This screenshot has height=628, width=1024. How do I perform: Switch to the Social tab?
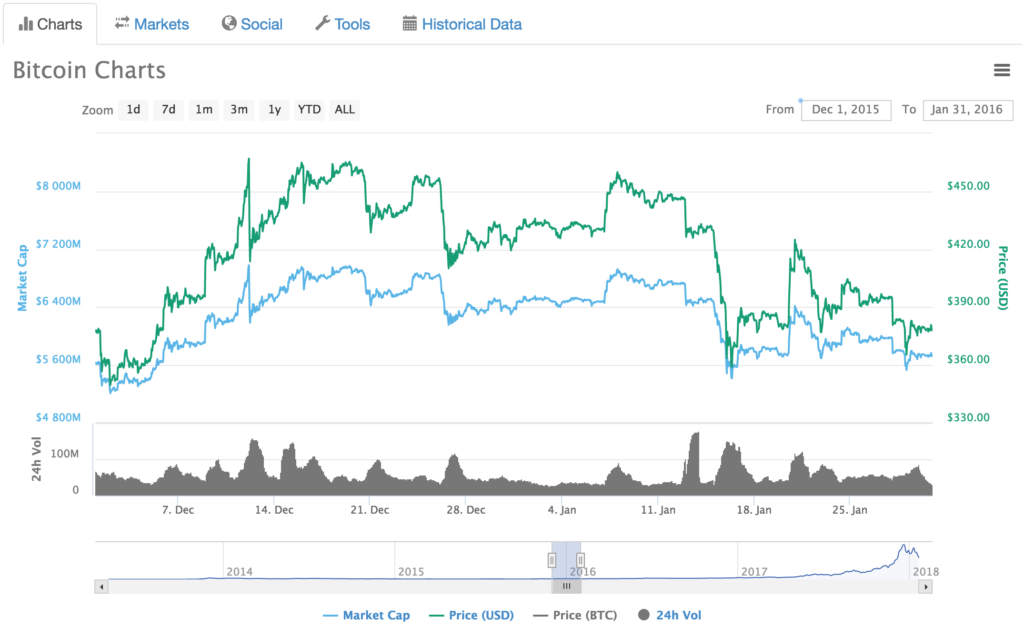point(252,24)
